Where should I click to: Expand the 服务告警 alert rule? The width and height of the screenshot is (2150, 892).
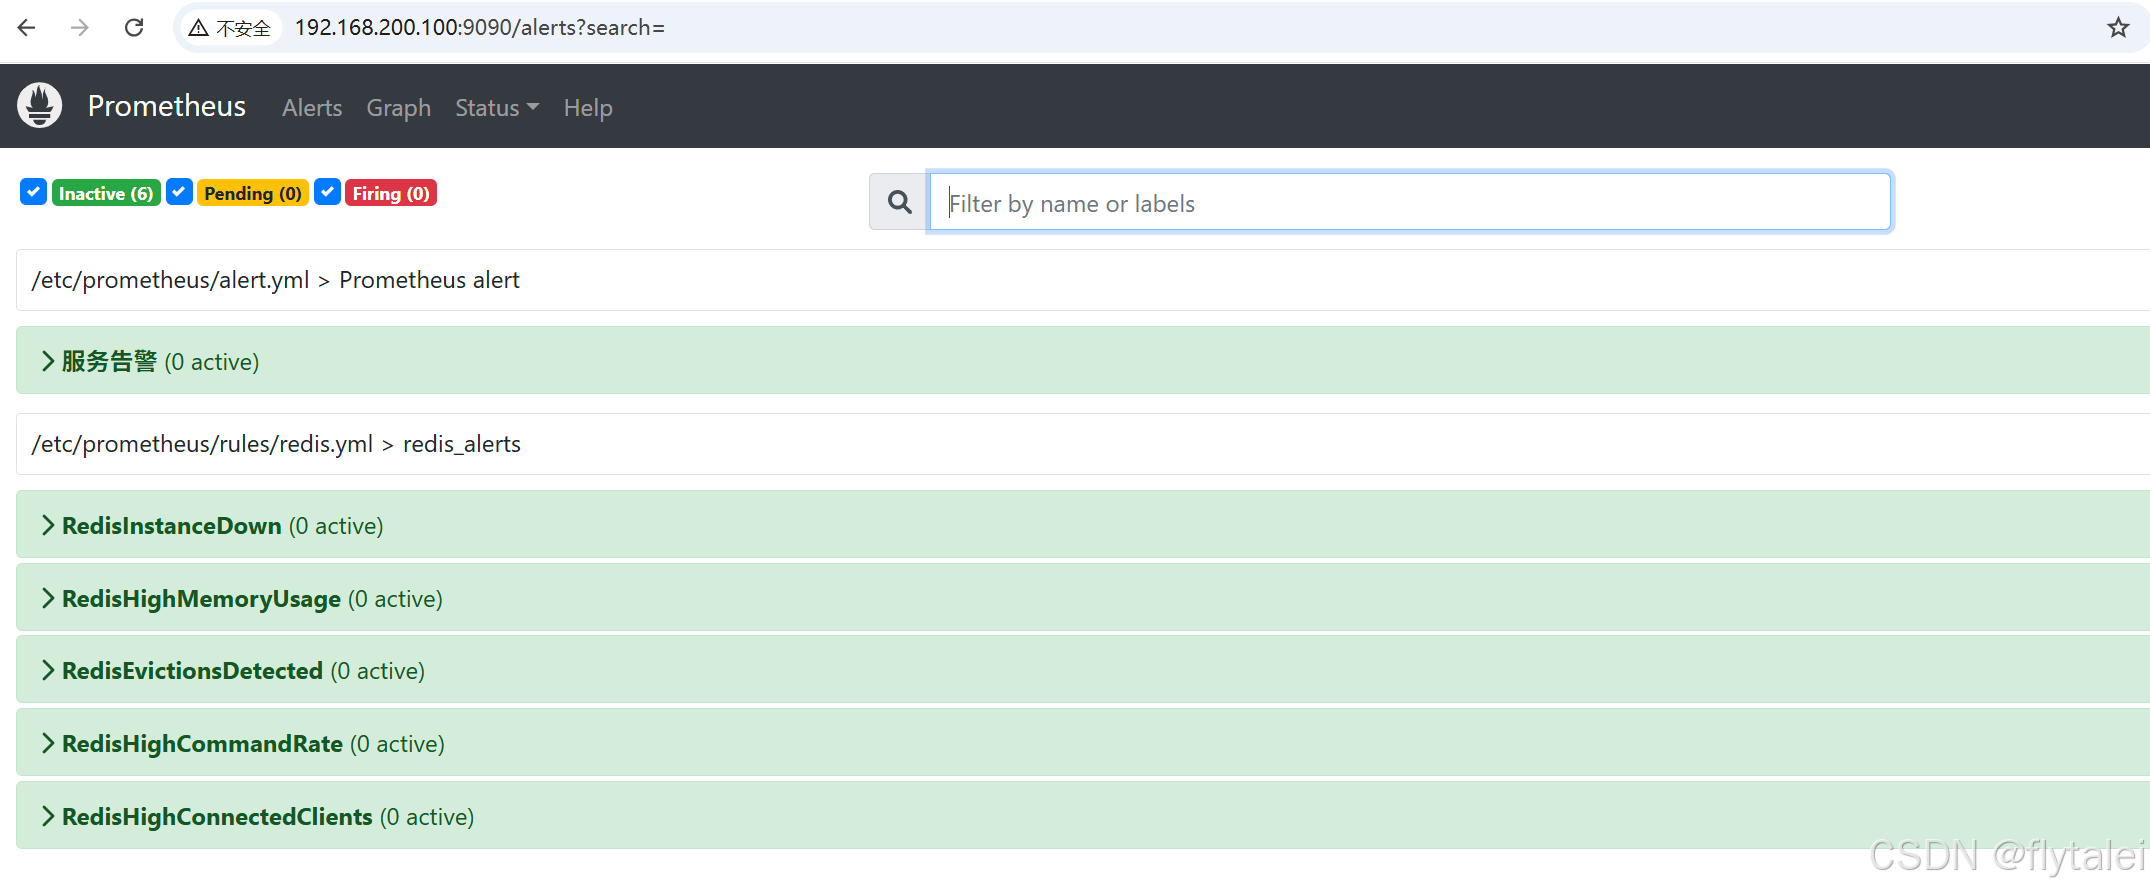click(1083, 361)
